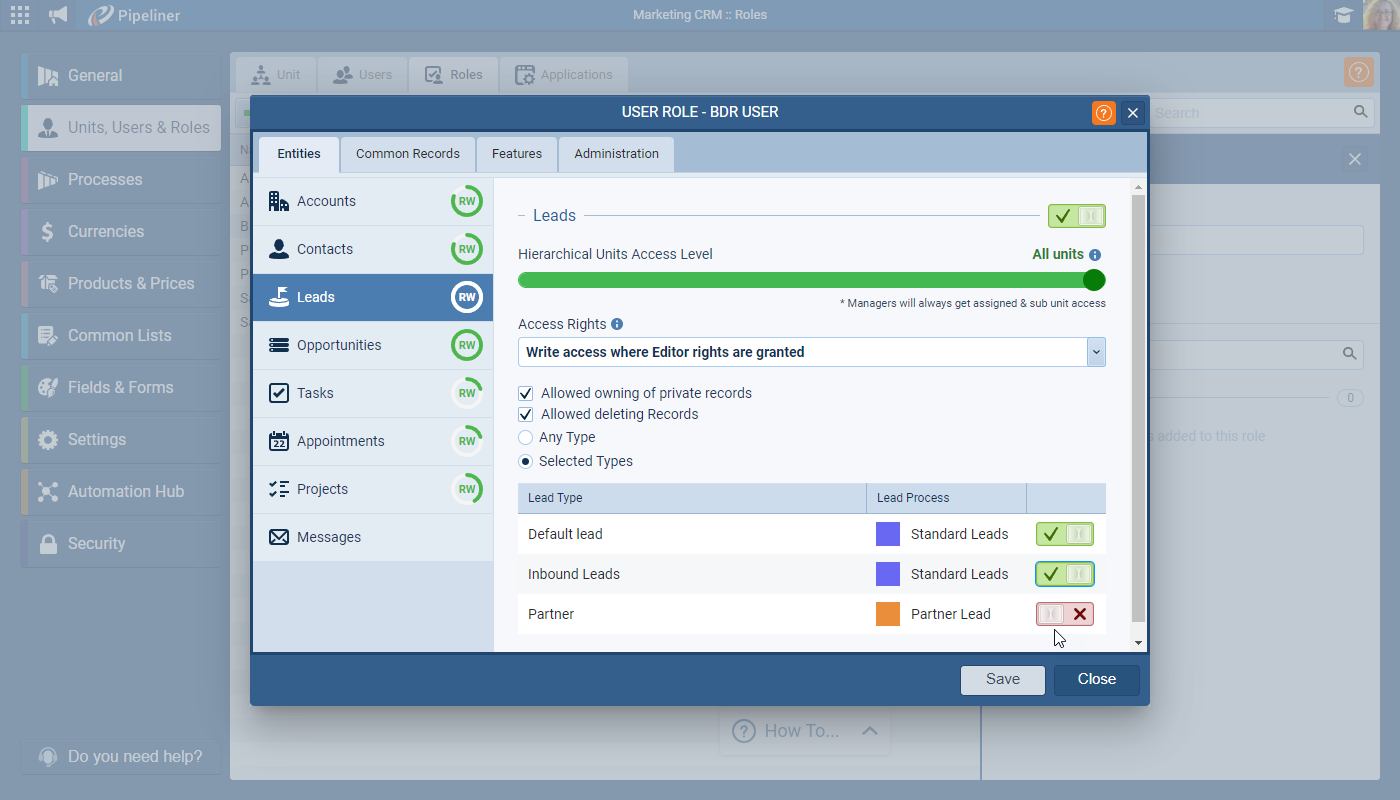Enable the Partner lead type toggle
Image resolution: width=1400 pixels, height=800 pixels.
(1064, 614)
